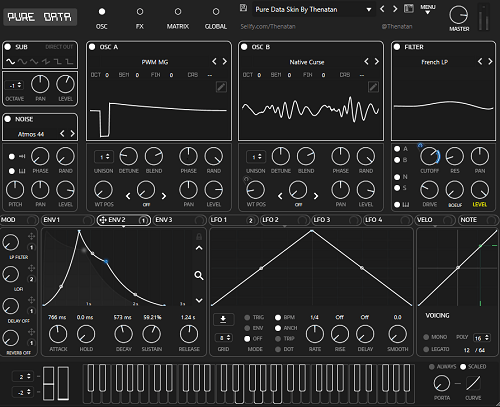Toggle OSC B enable switch

(244, 47)
